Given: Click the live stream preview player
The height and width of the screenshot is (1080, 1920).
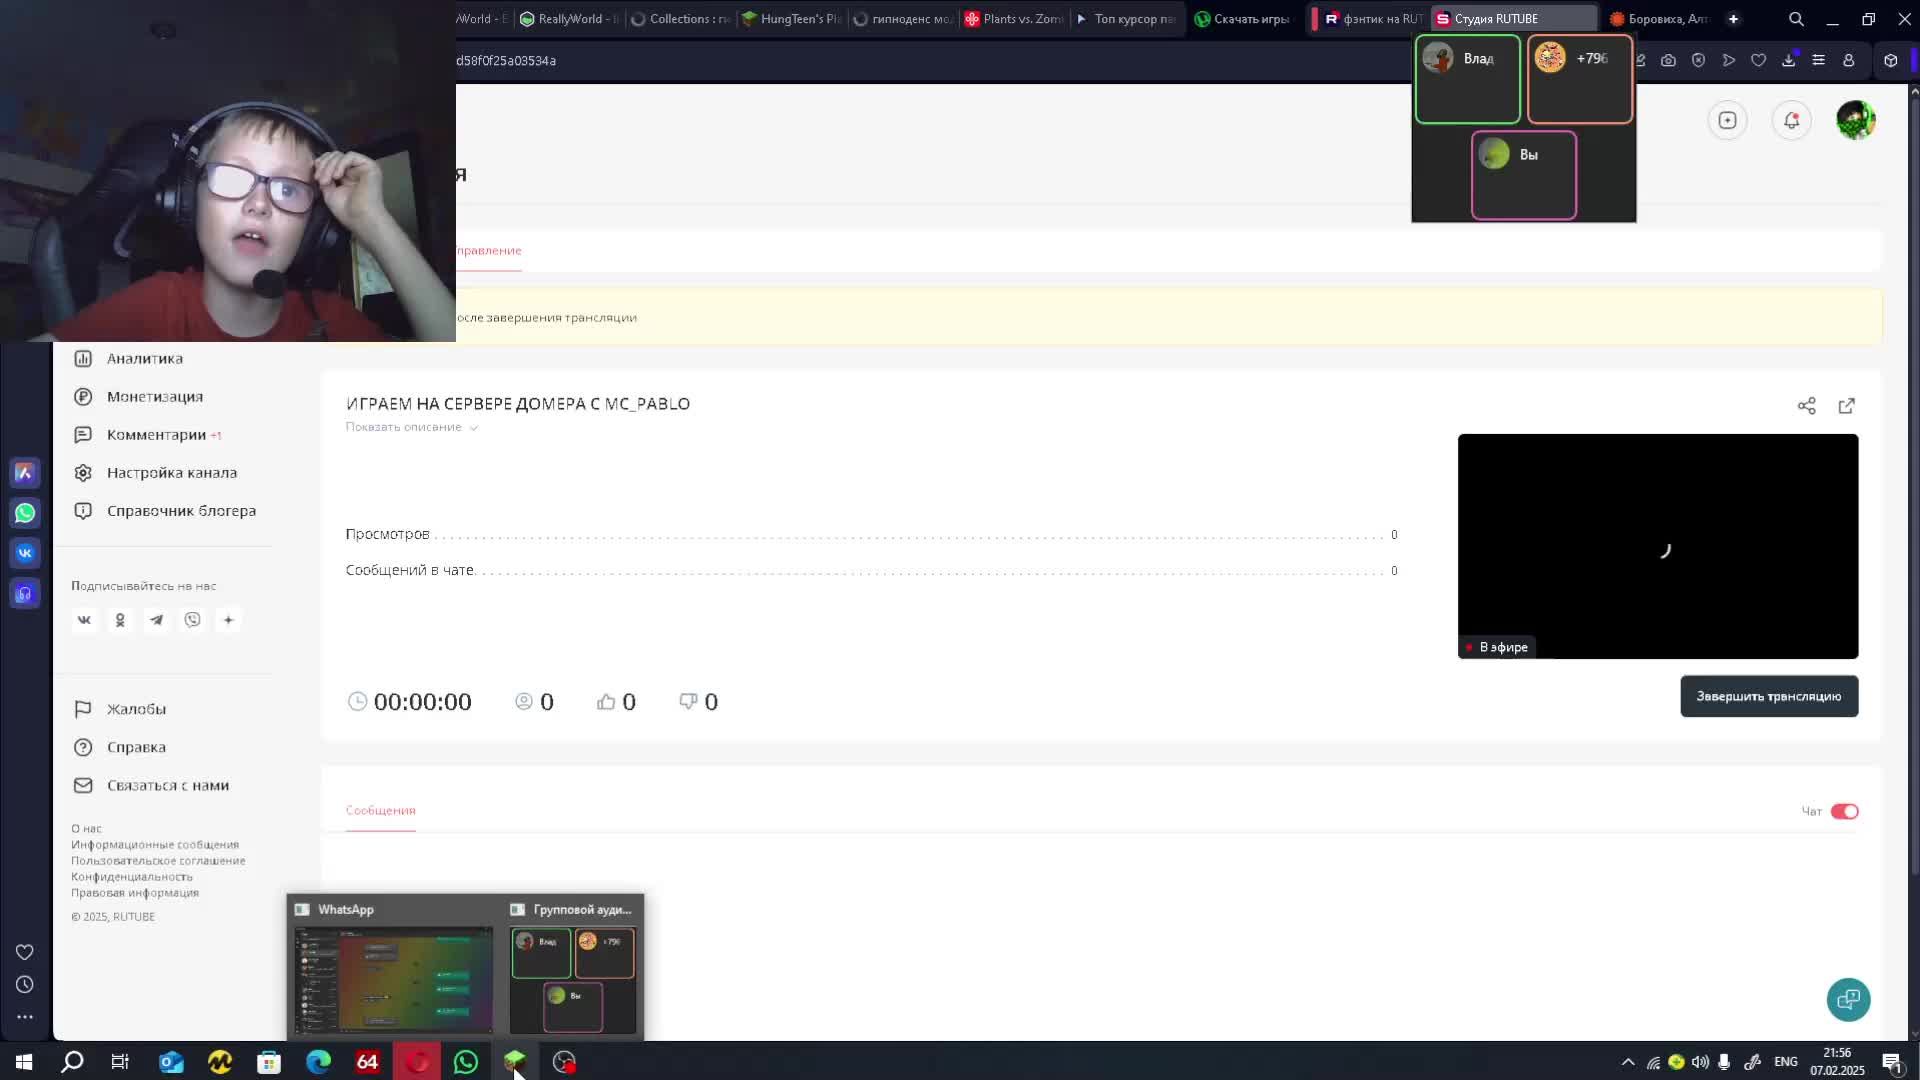Looking at the screenshot, I should pos(1657,546).
